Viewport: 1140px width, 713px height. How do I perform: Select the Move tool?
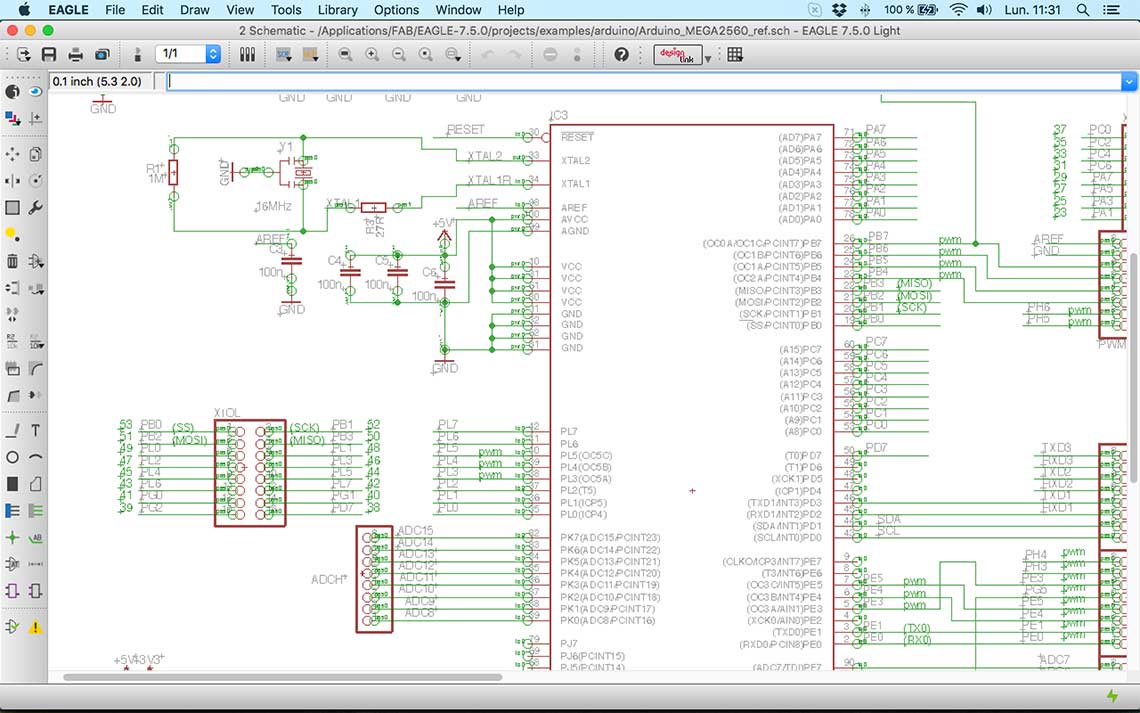12,154
